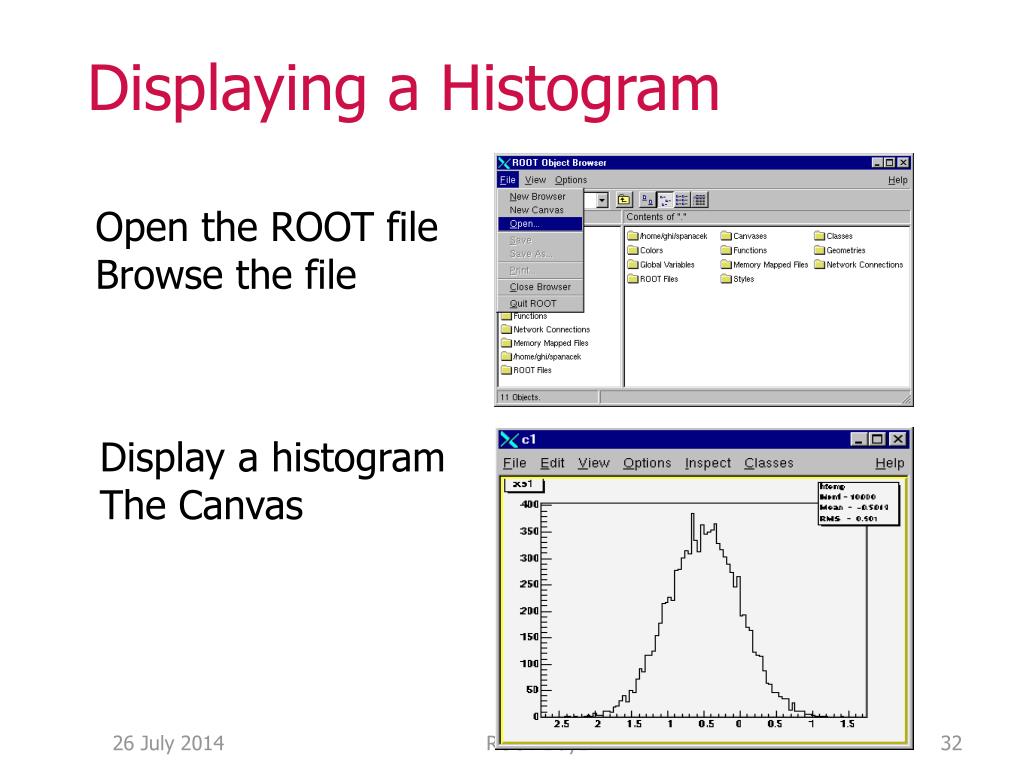Open View menu in c1 canvas
Image resolution: width=1024 pixels, height=768 pixels.
click(594, 463)
